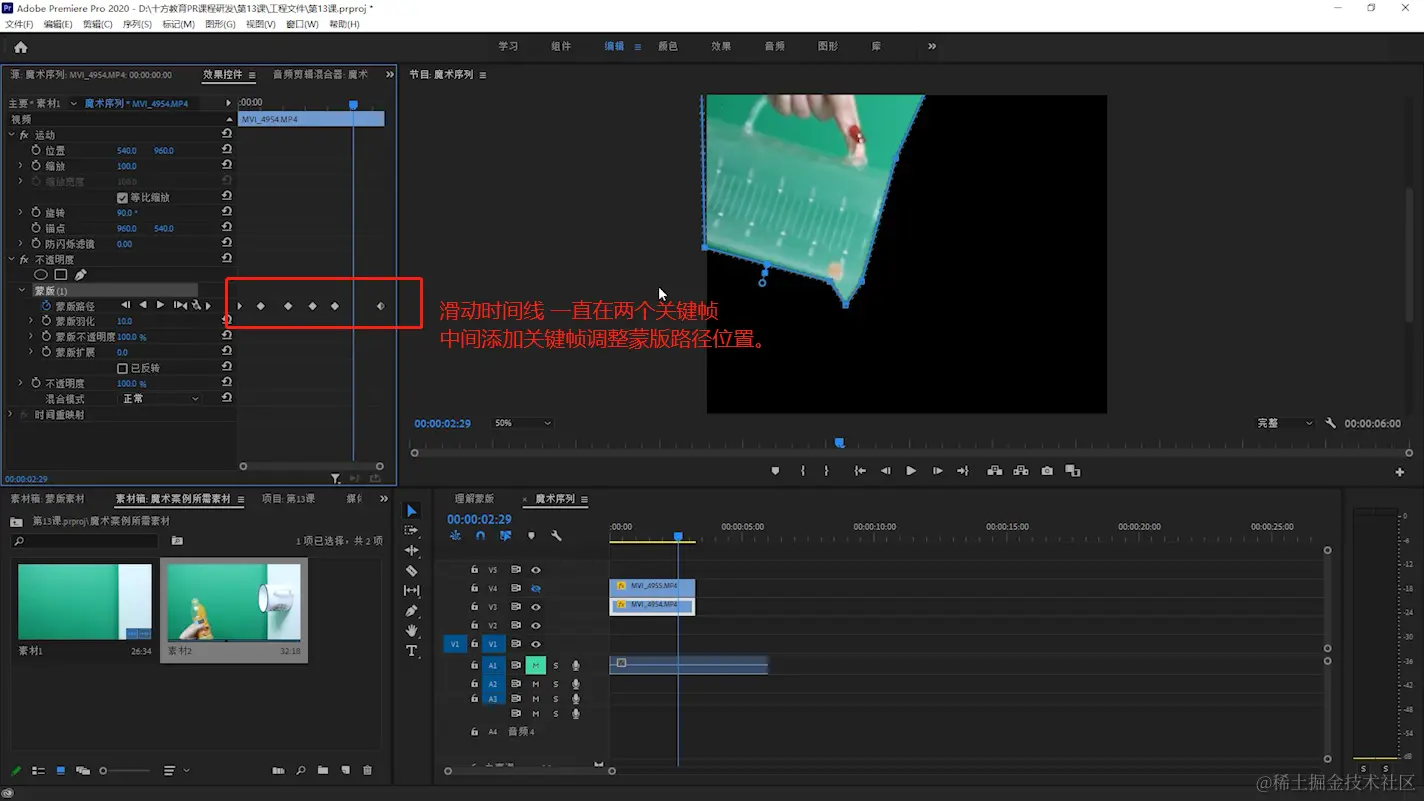Open the 序列(S) menu

137,24
